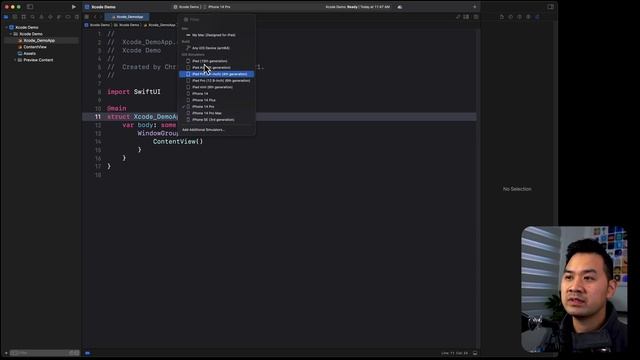
Task: Open the Report navigator icon
Action: (77, 17)
